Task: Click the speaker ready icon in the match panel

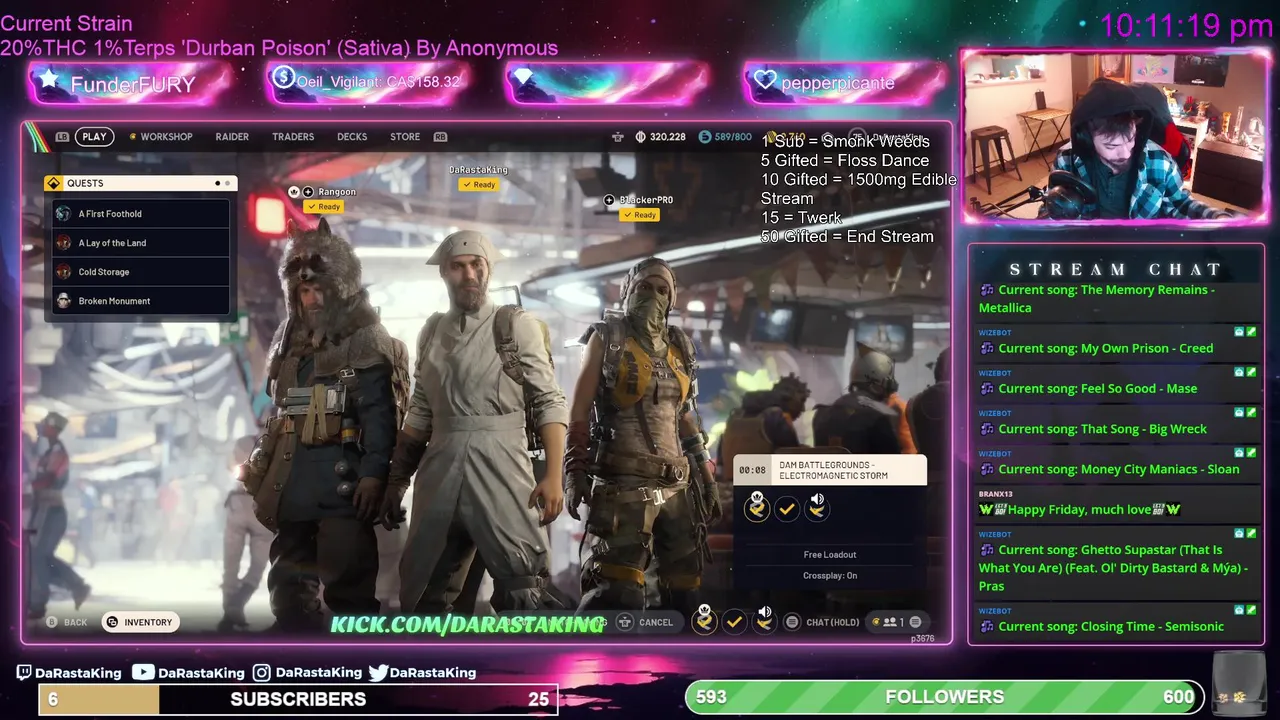Action: pyautogui.click(x=817, y=506)
